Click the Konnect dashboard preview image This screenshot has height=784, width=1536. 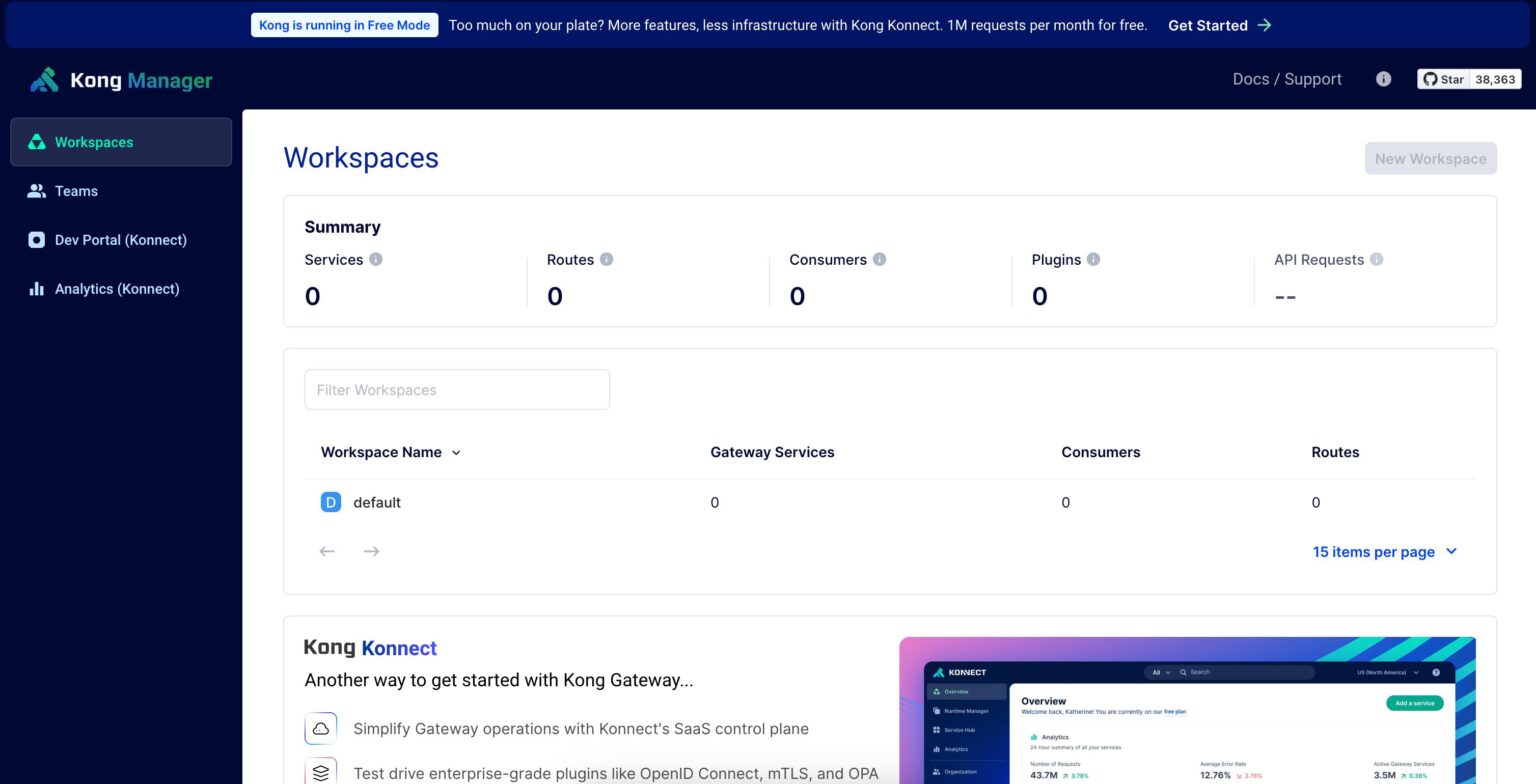pyautogui.click(x=1187, y=710)
